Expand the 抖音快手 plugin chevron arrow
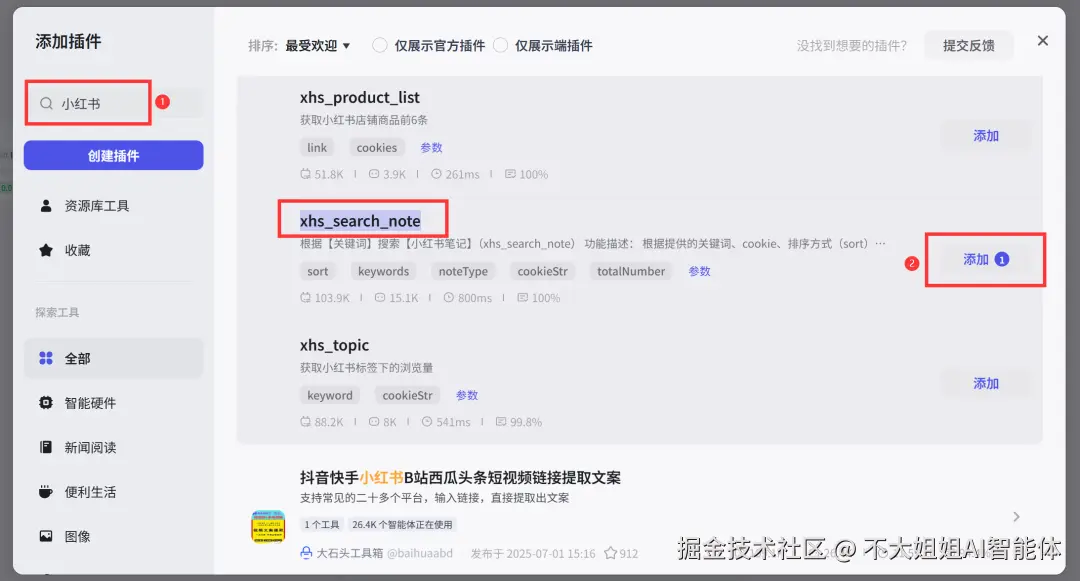Screen dimensions: 1080x581 pyautogui.click(x=1016, y=516)
